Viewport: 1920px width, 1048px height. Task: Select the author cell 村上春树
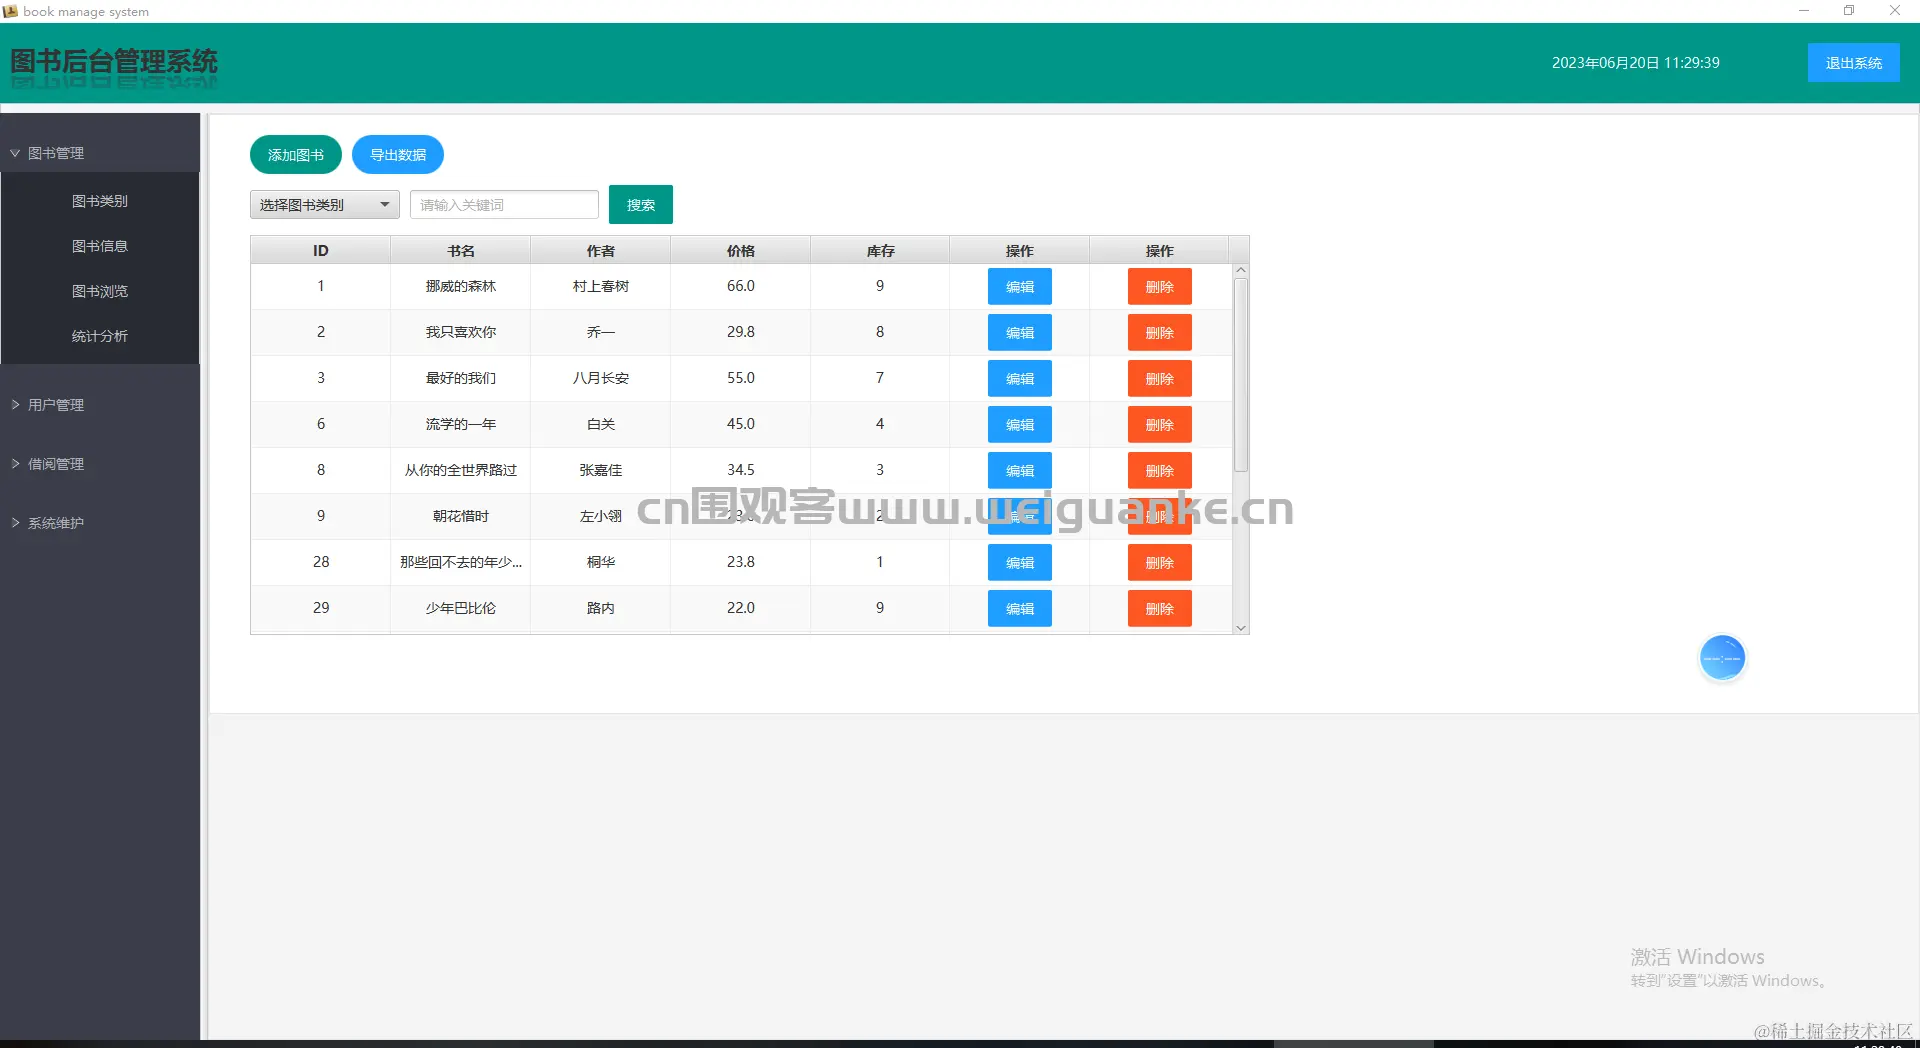pos(601,286)
